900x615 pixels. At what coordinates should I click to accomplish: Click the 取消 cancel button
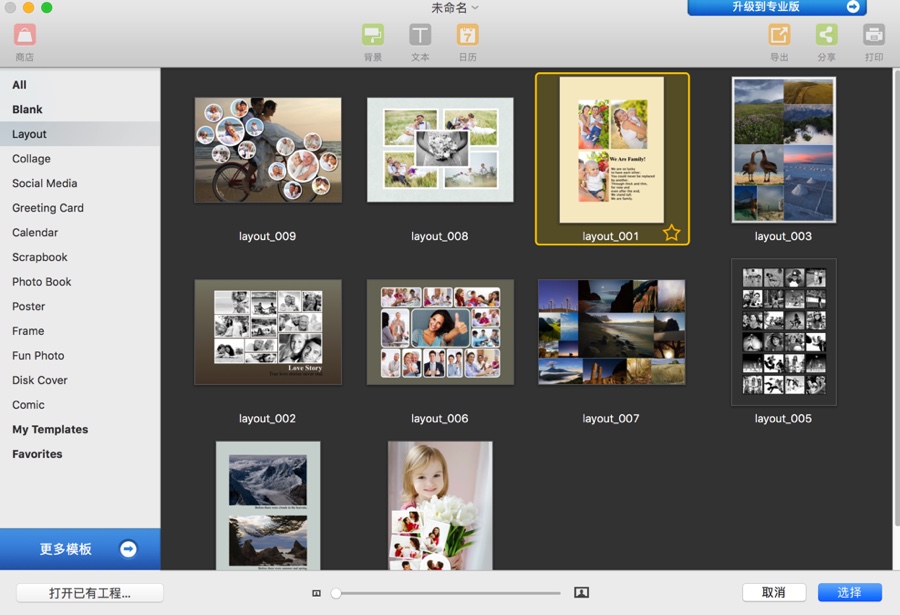pos(774,593)
